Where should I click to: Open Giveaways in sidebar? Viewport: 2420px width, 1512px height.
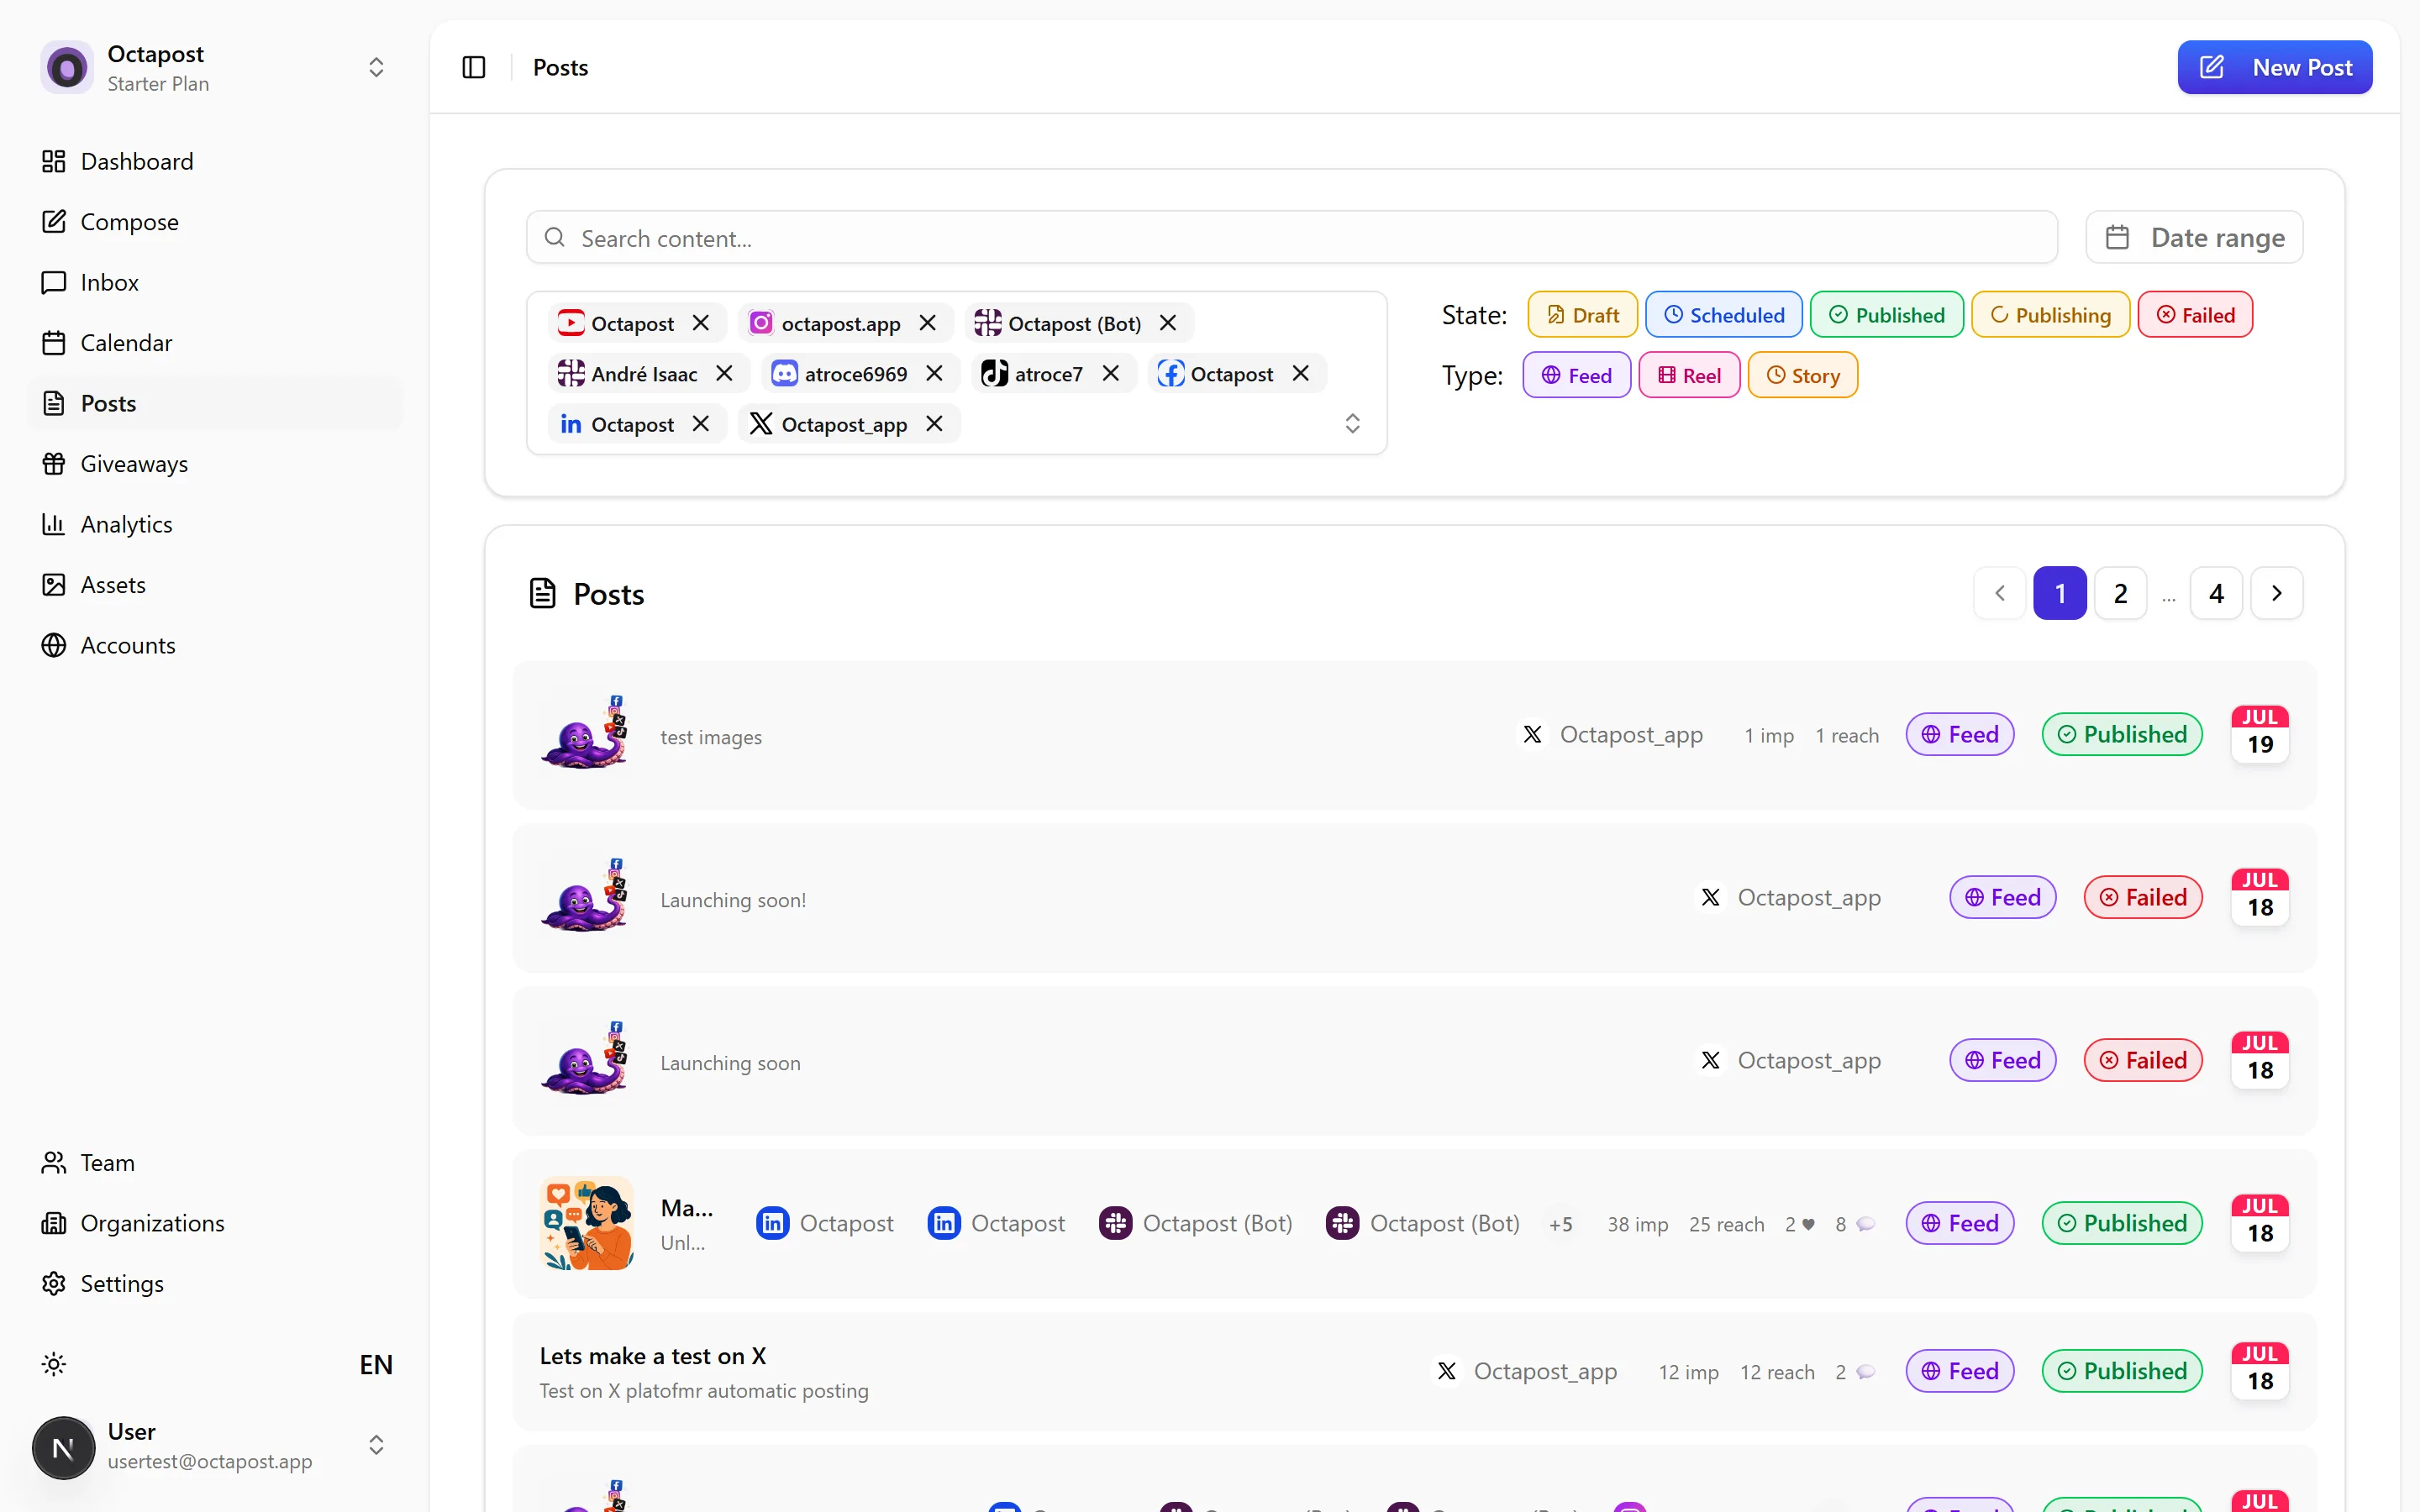tap(215, 464)
